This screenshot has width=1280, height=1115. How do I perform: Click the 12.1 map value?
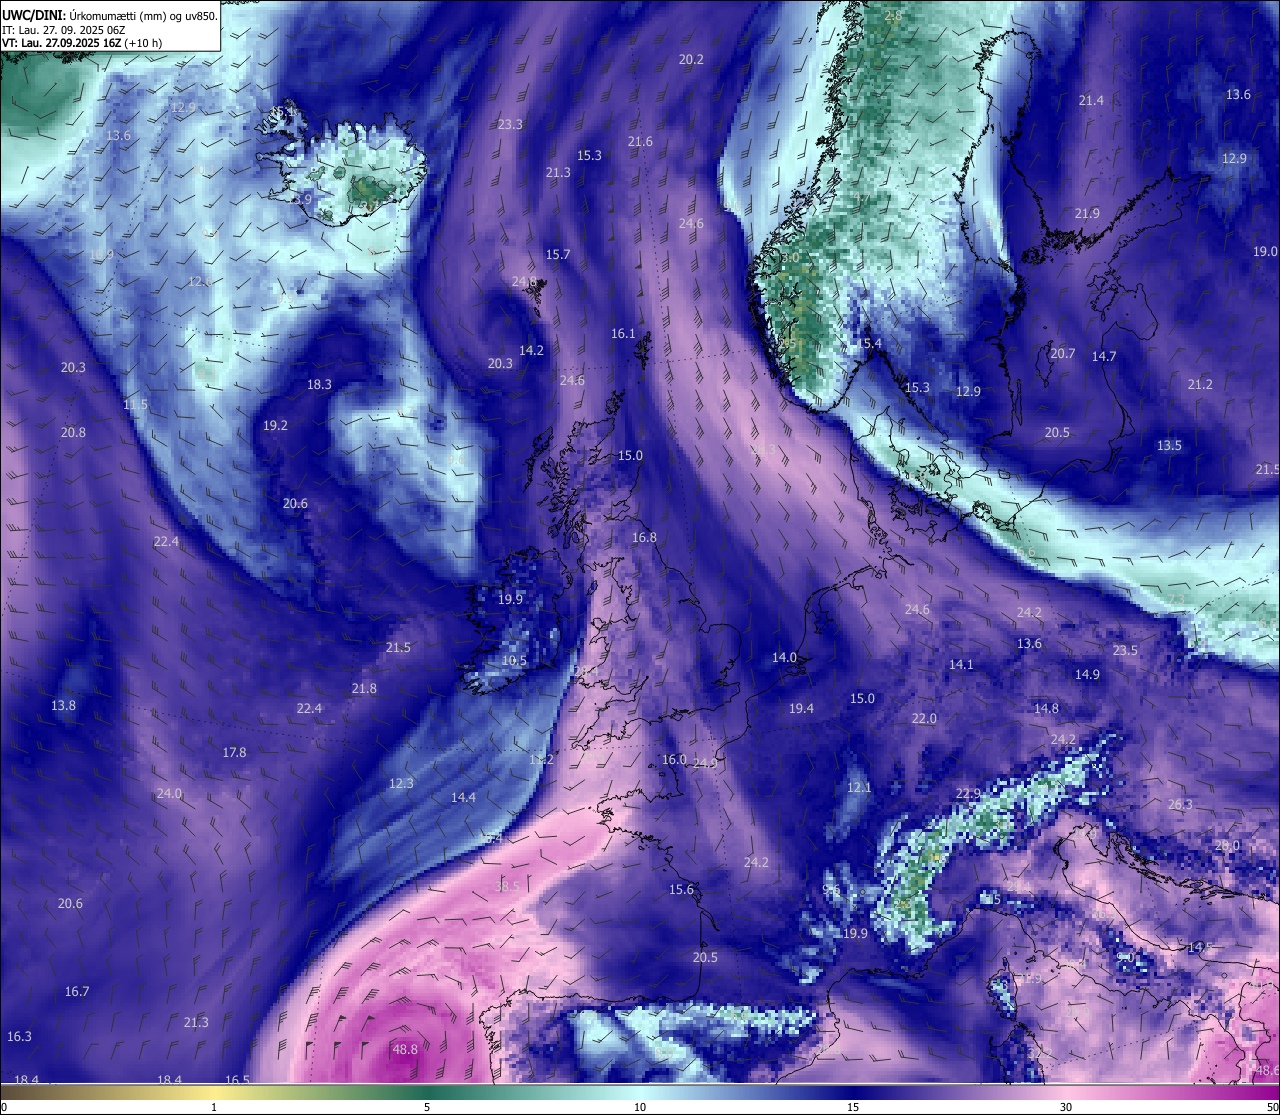coord(859,787)
